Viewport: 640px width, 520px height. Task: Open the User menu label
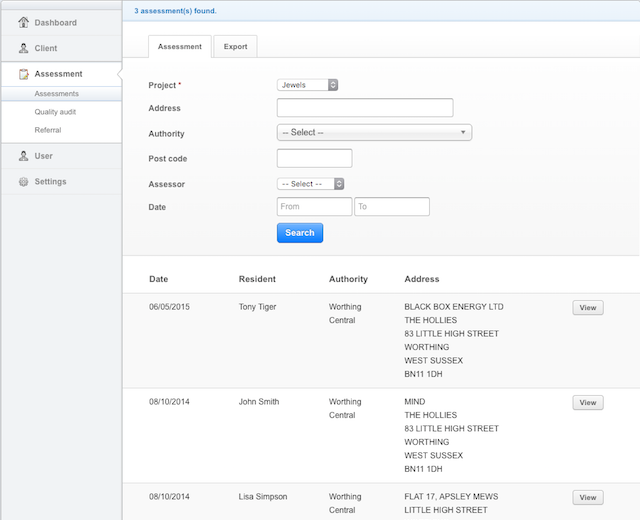pos(43,156)
